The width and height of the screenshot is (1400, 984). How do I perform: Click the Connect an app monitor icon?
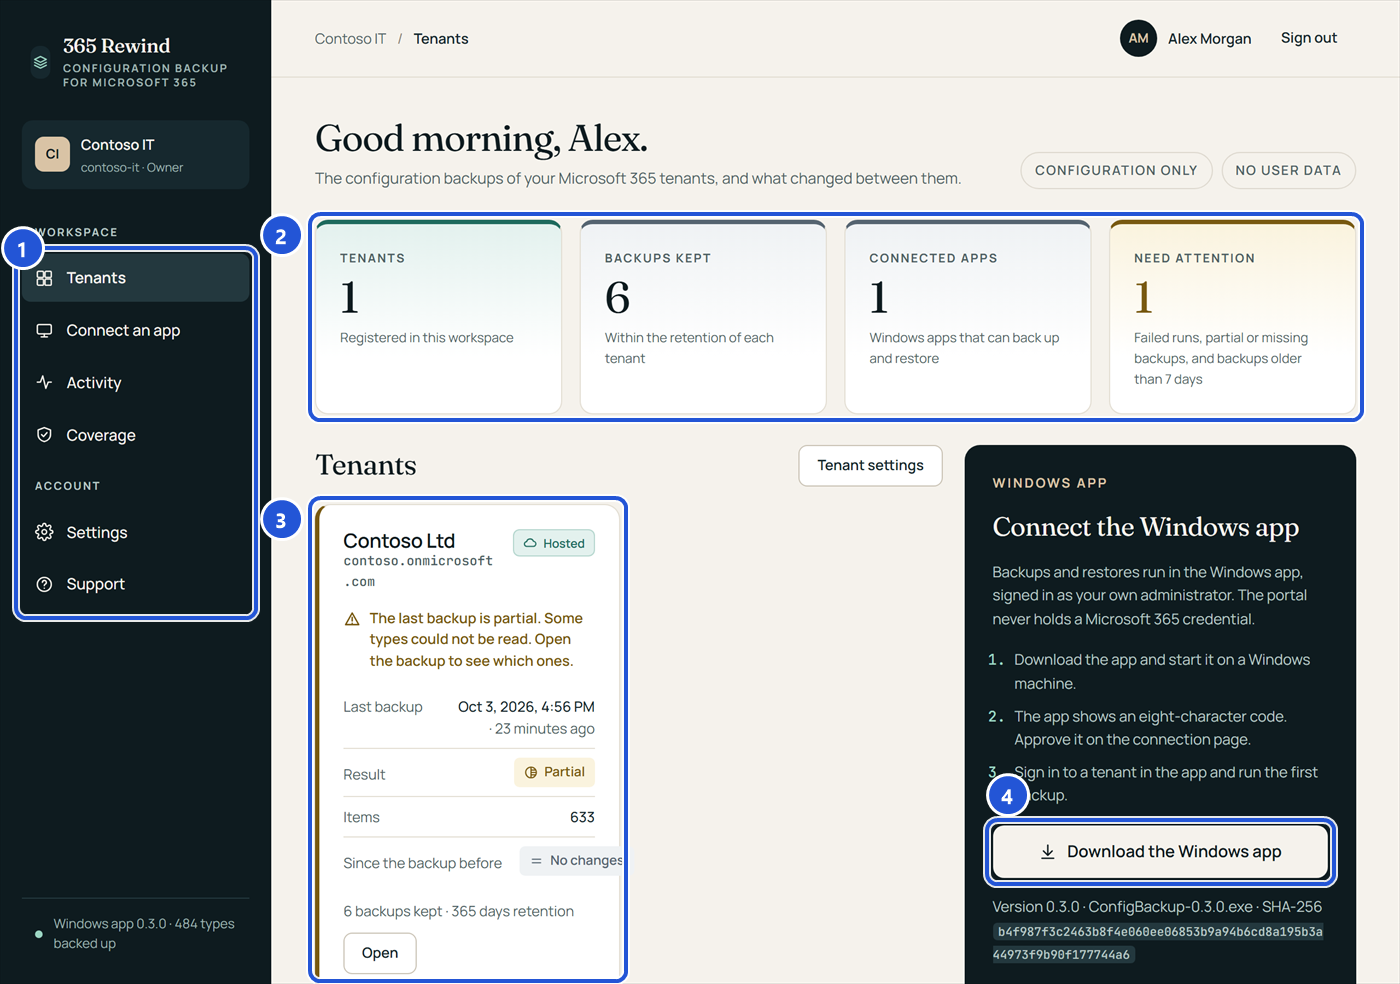(x=44, y=331)
